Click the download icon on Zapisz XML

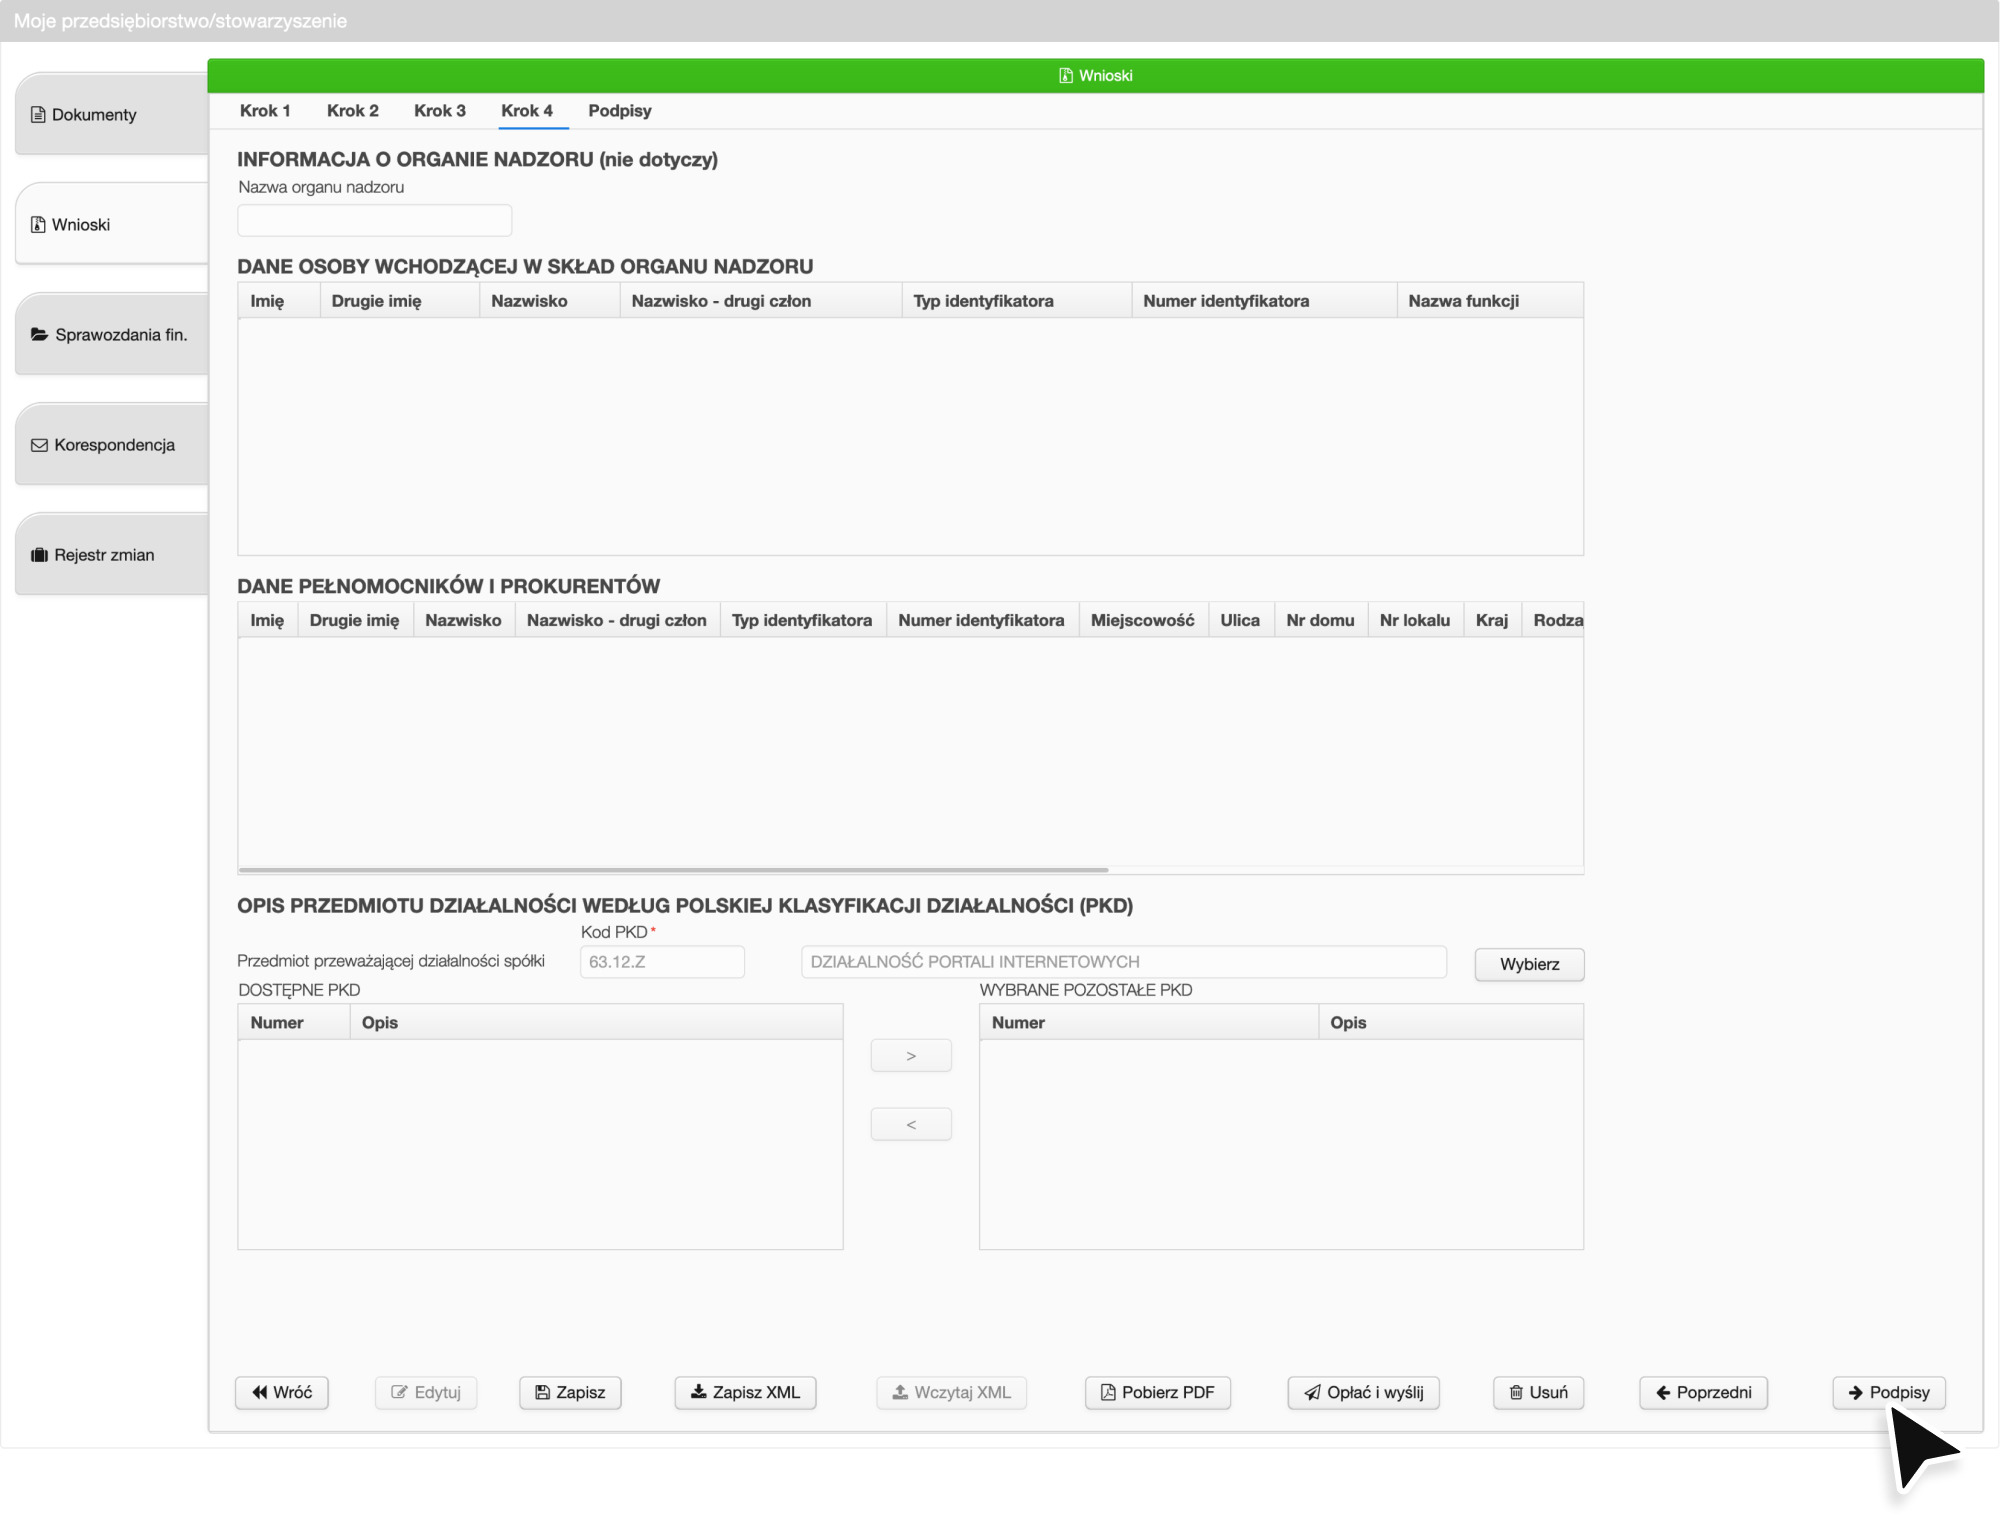click(699, 1392)
